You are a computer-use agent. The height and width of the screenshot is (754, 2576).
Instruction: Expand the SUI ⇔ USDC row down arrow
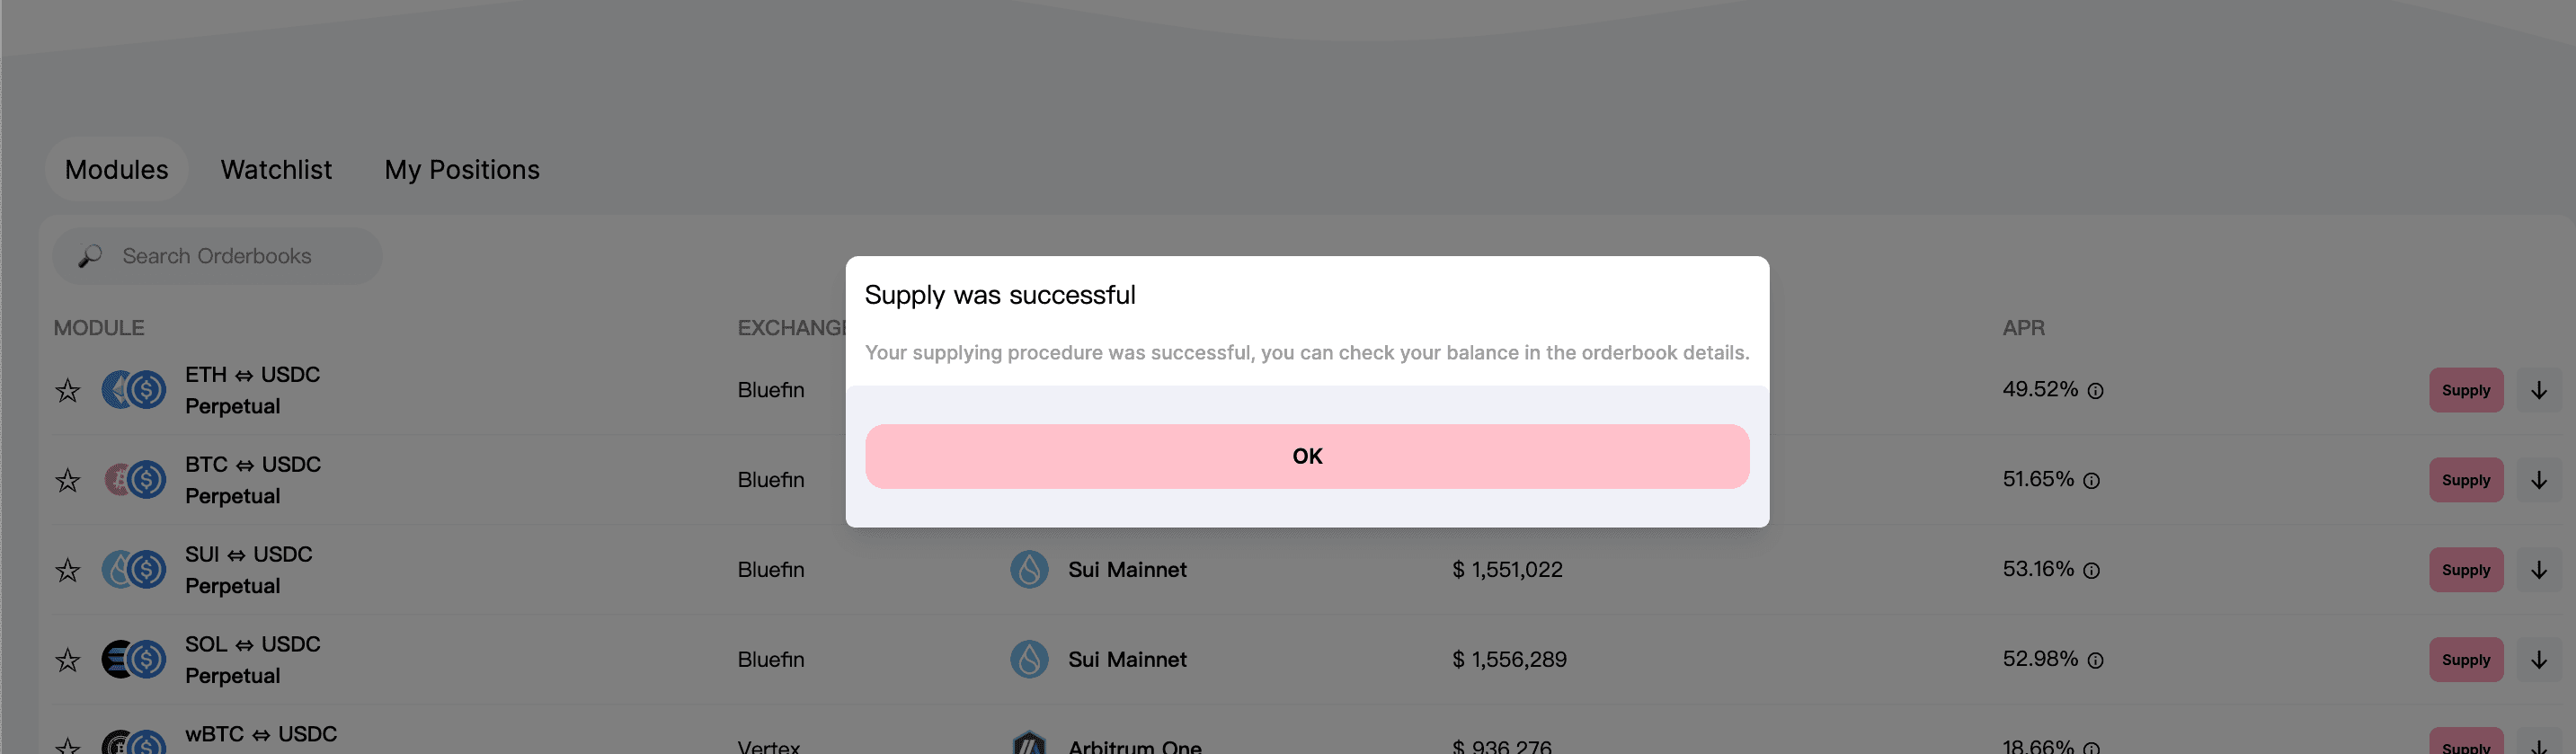pyautogui.click(x=2538, y=570)
